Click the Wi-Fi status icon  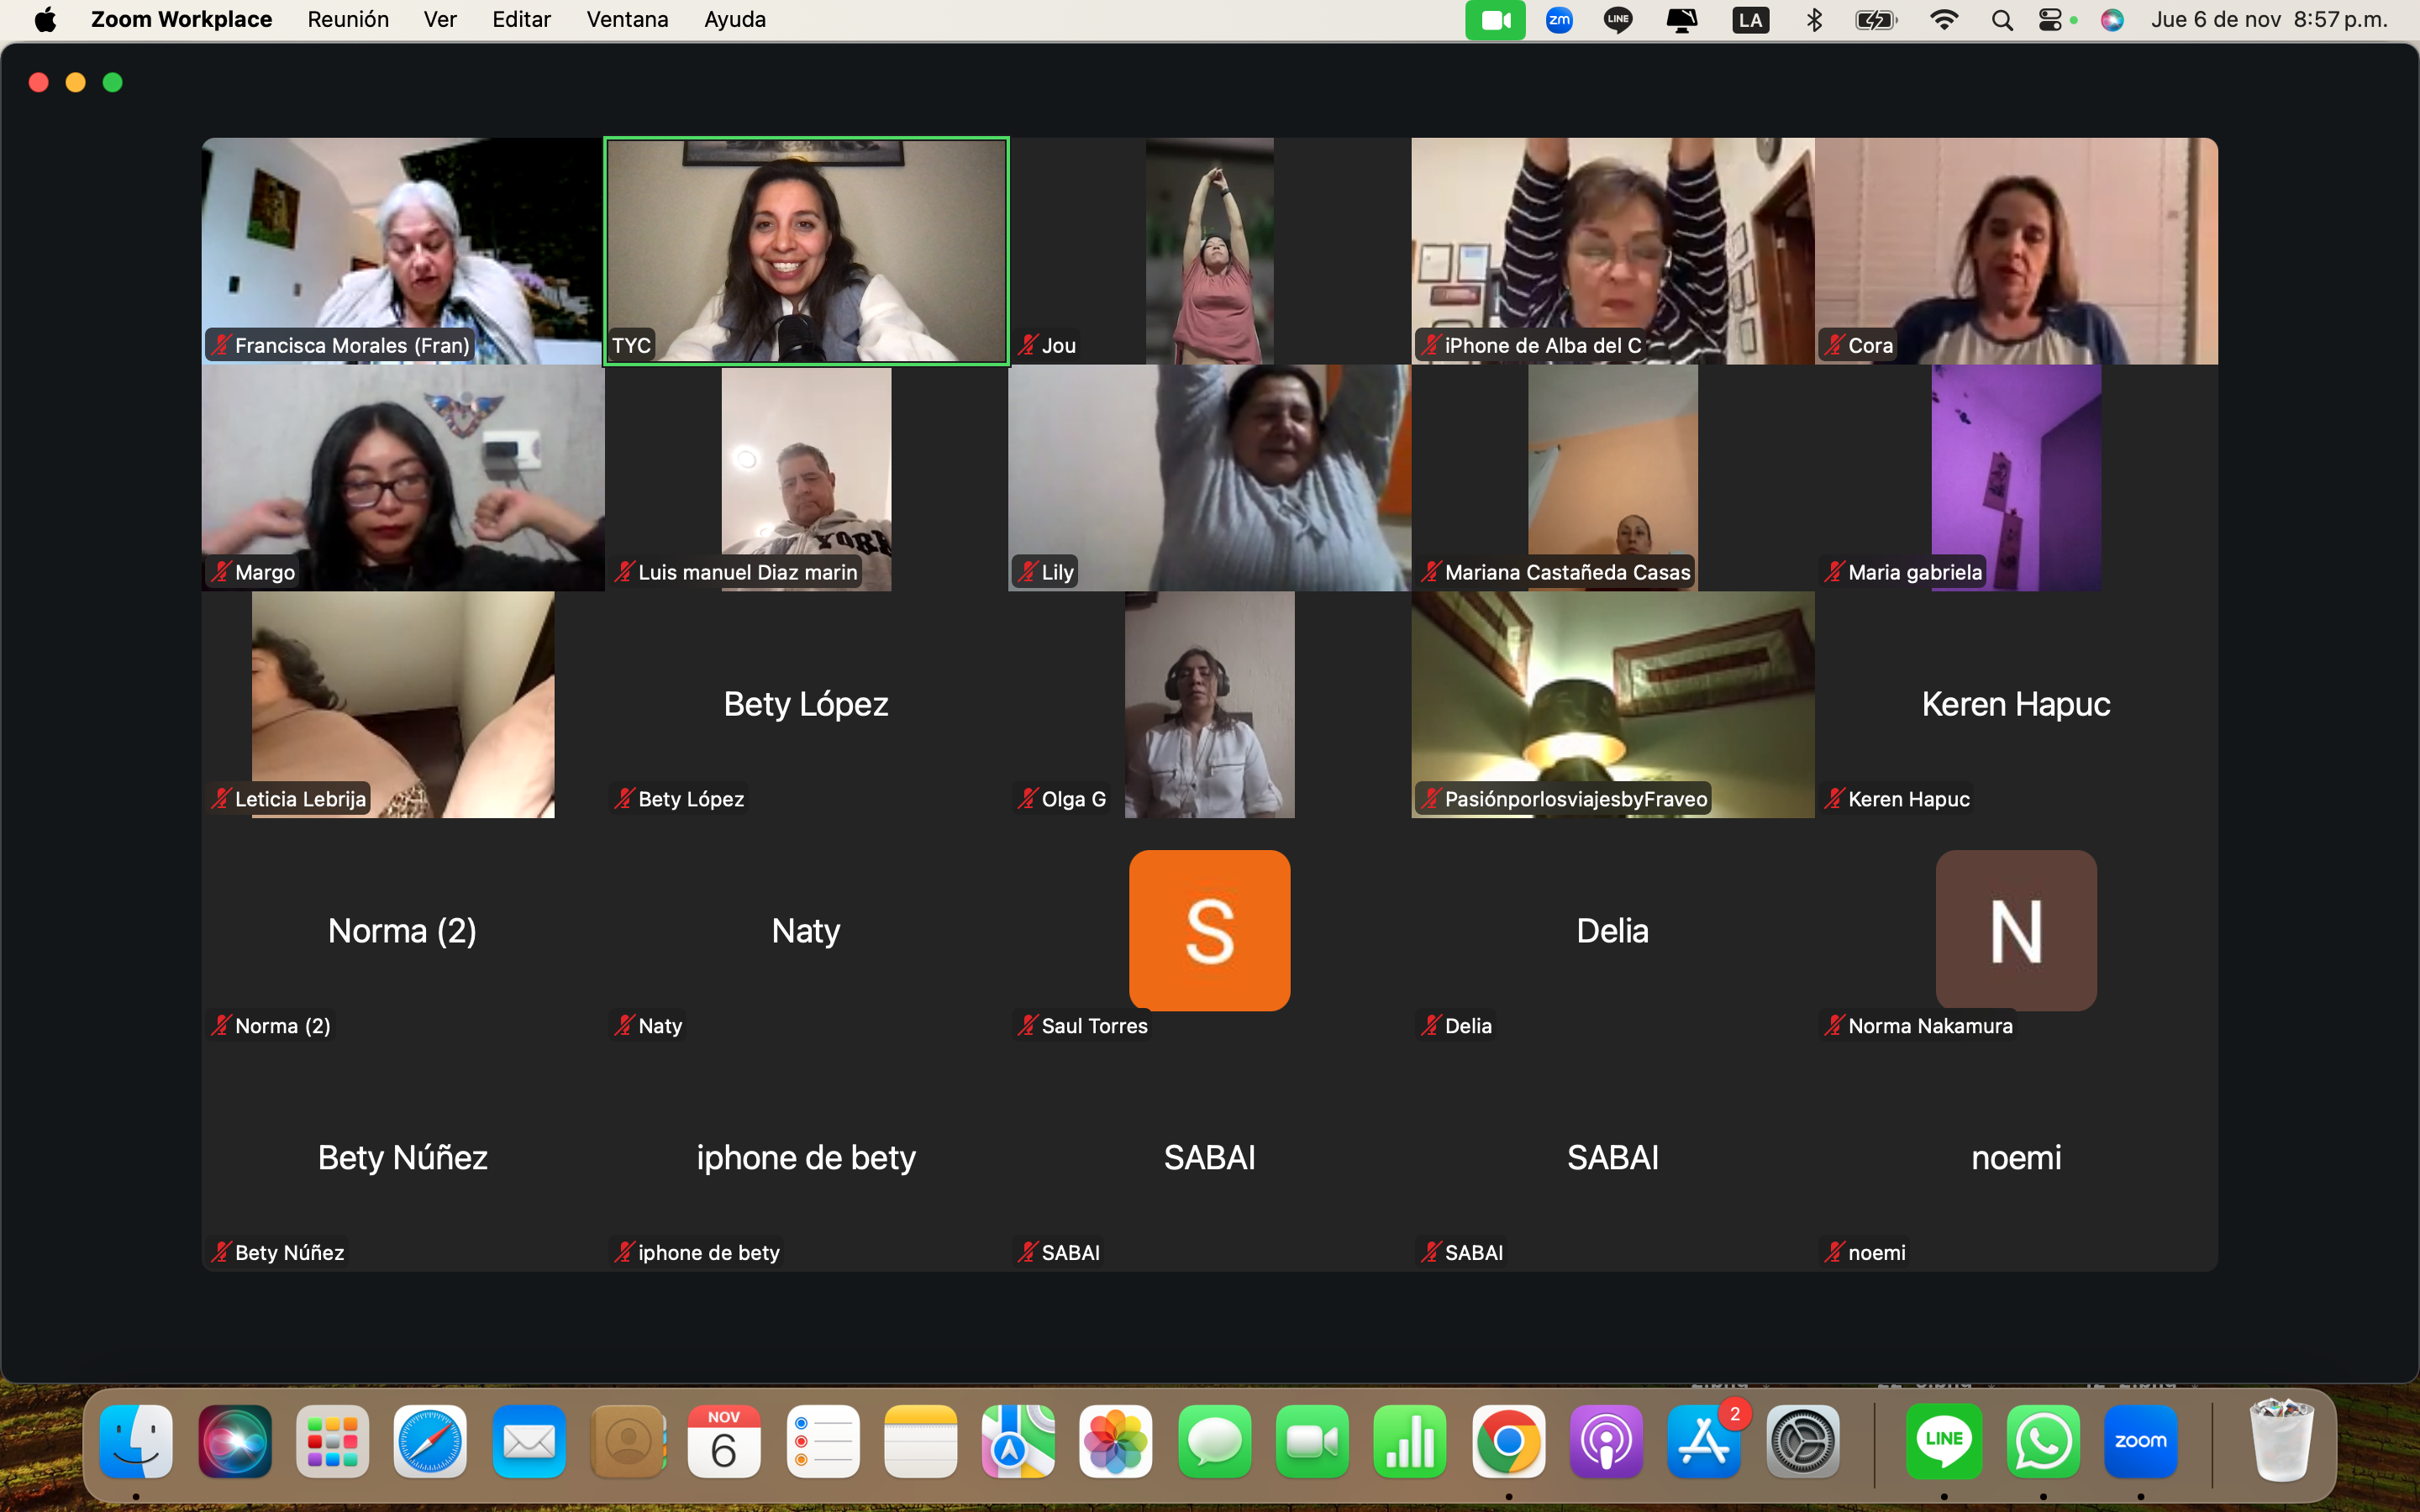pyautogui.click(x=1943, y=20)
